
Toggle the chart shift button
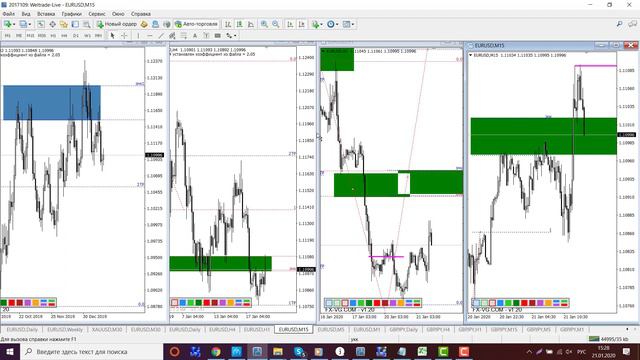[x=302, y=24]
